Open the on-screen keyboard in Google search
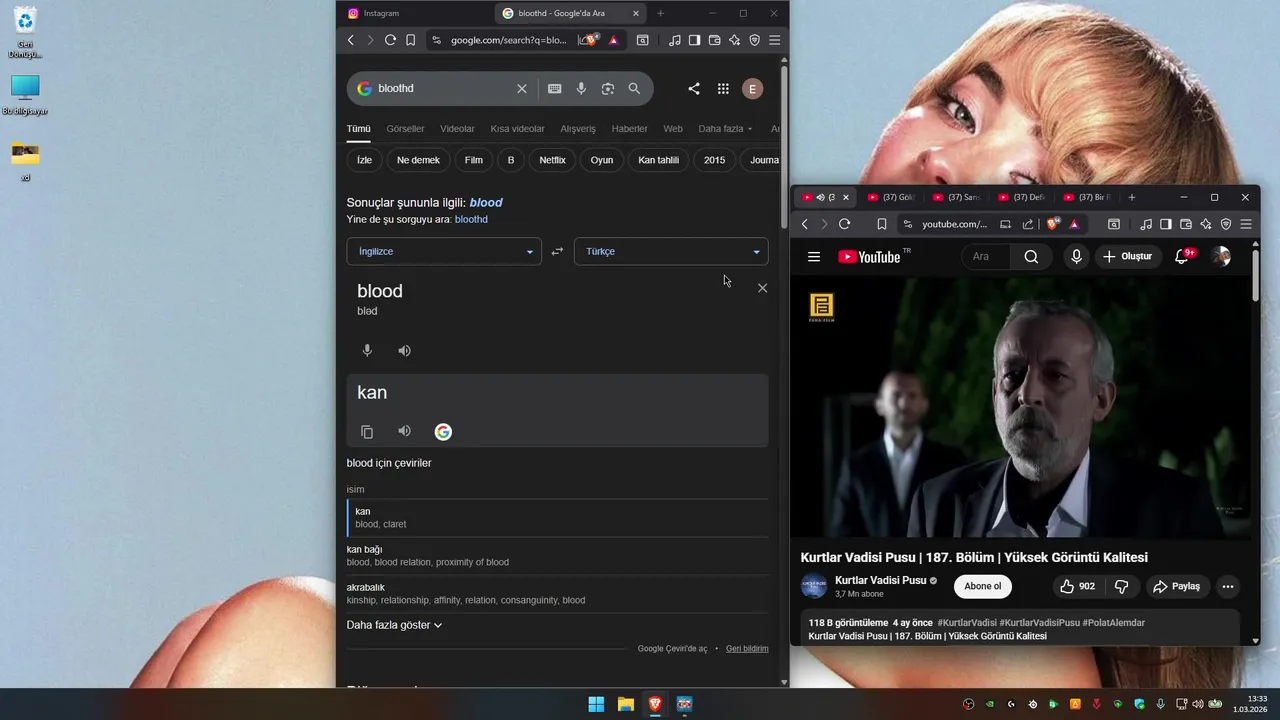 [x=554, y=88]
